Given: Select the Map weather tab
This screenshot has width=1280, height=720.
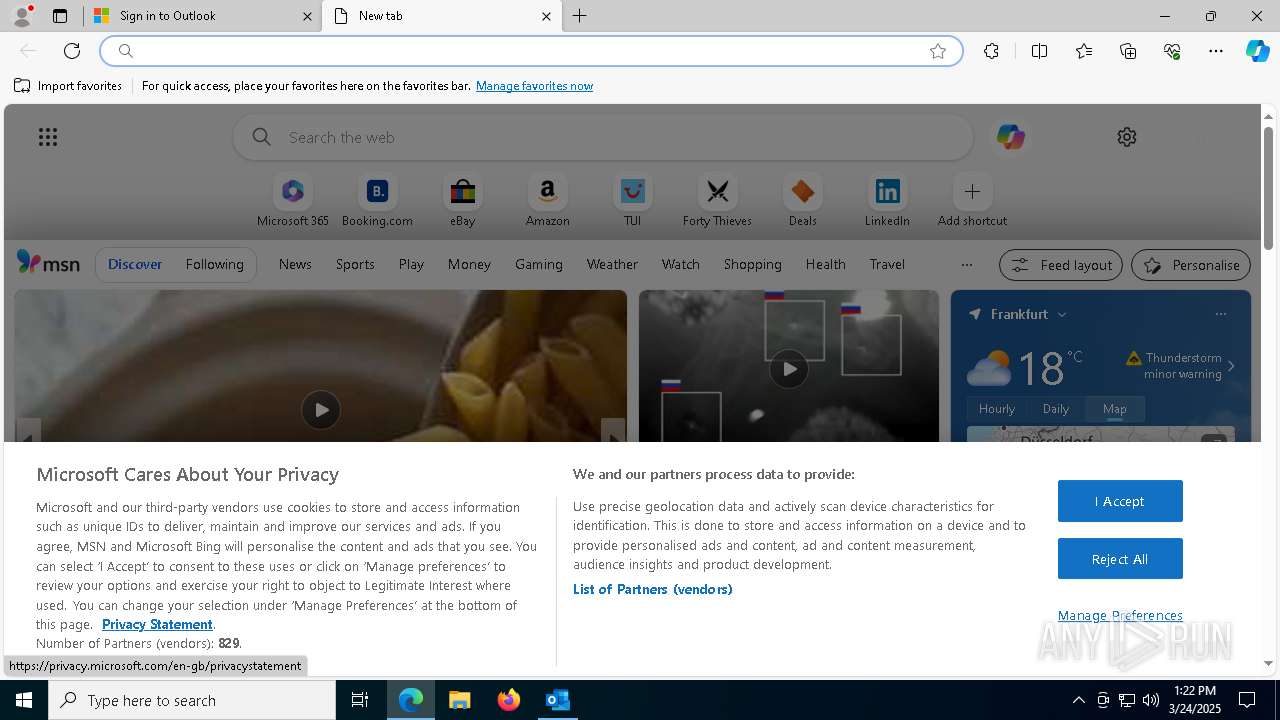Looking at the screenshot, I should 1114,409.
